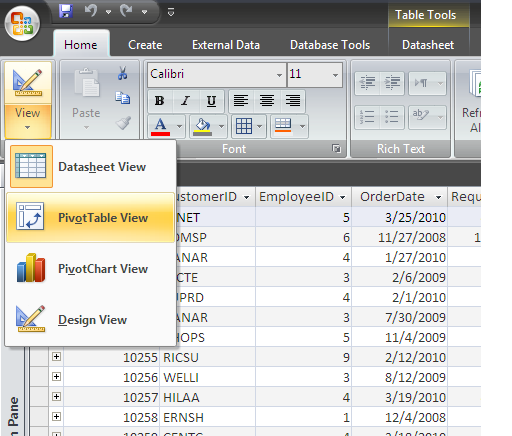Click the Cut scissors icon
512x436 pixels.
click(x=123, y=73)
